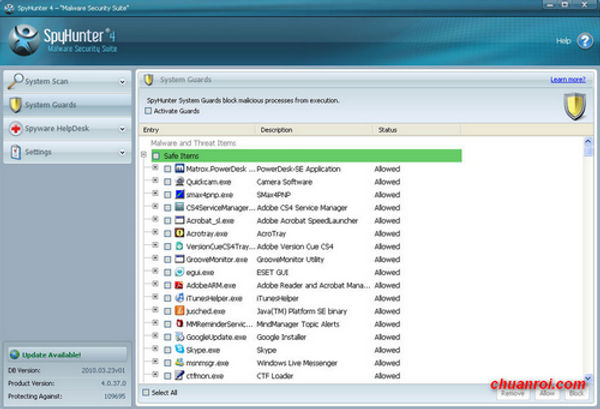Enable the Activate Guards checkbox

click(148, 111)
